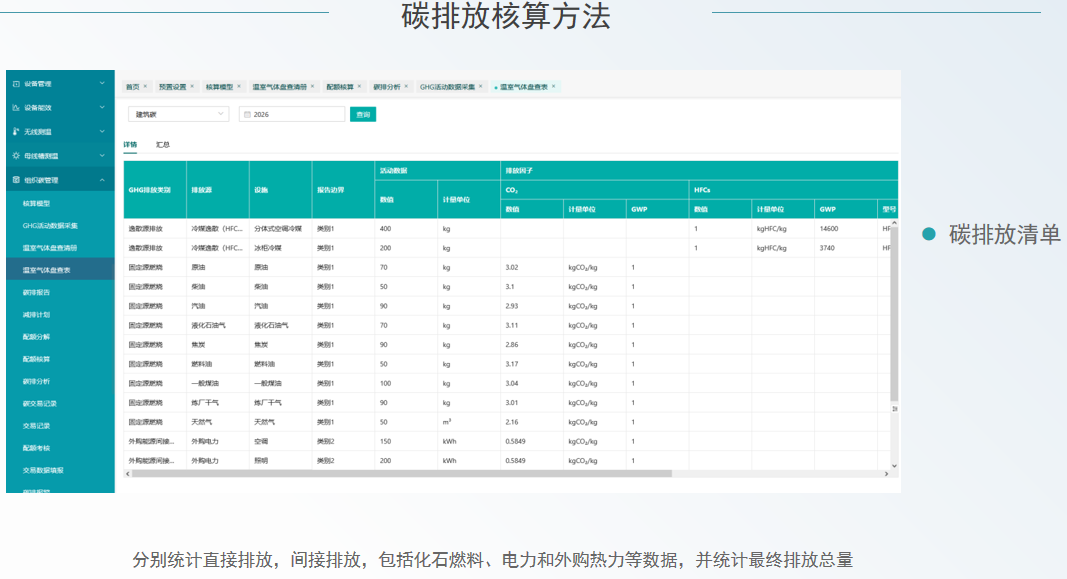
Task: Open 减排计划 in the sidebar
Action: [60, 314]
